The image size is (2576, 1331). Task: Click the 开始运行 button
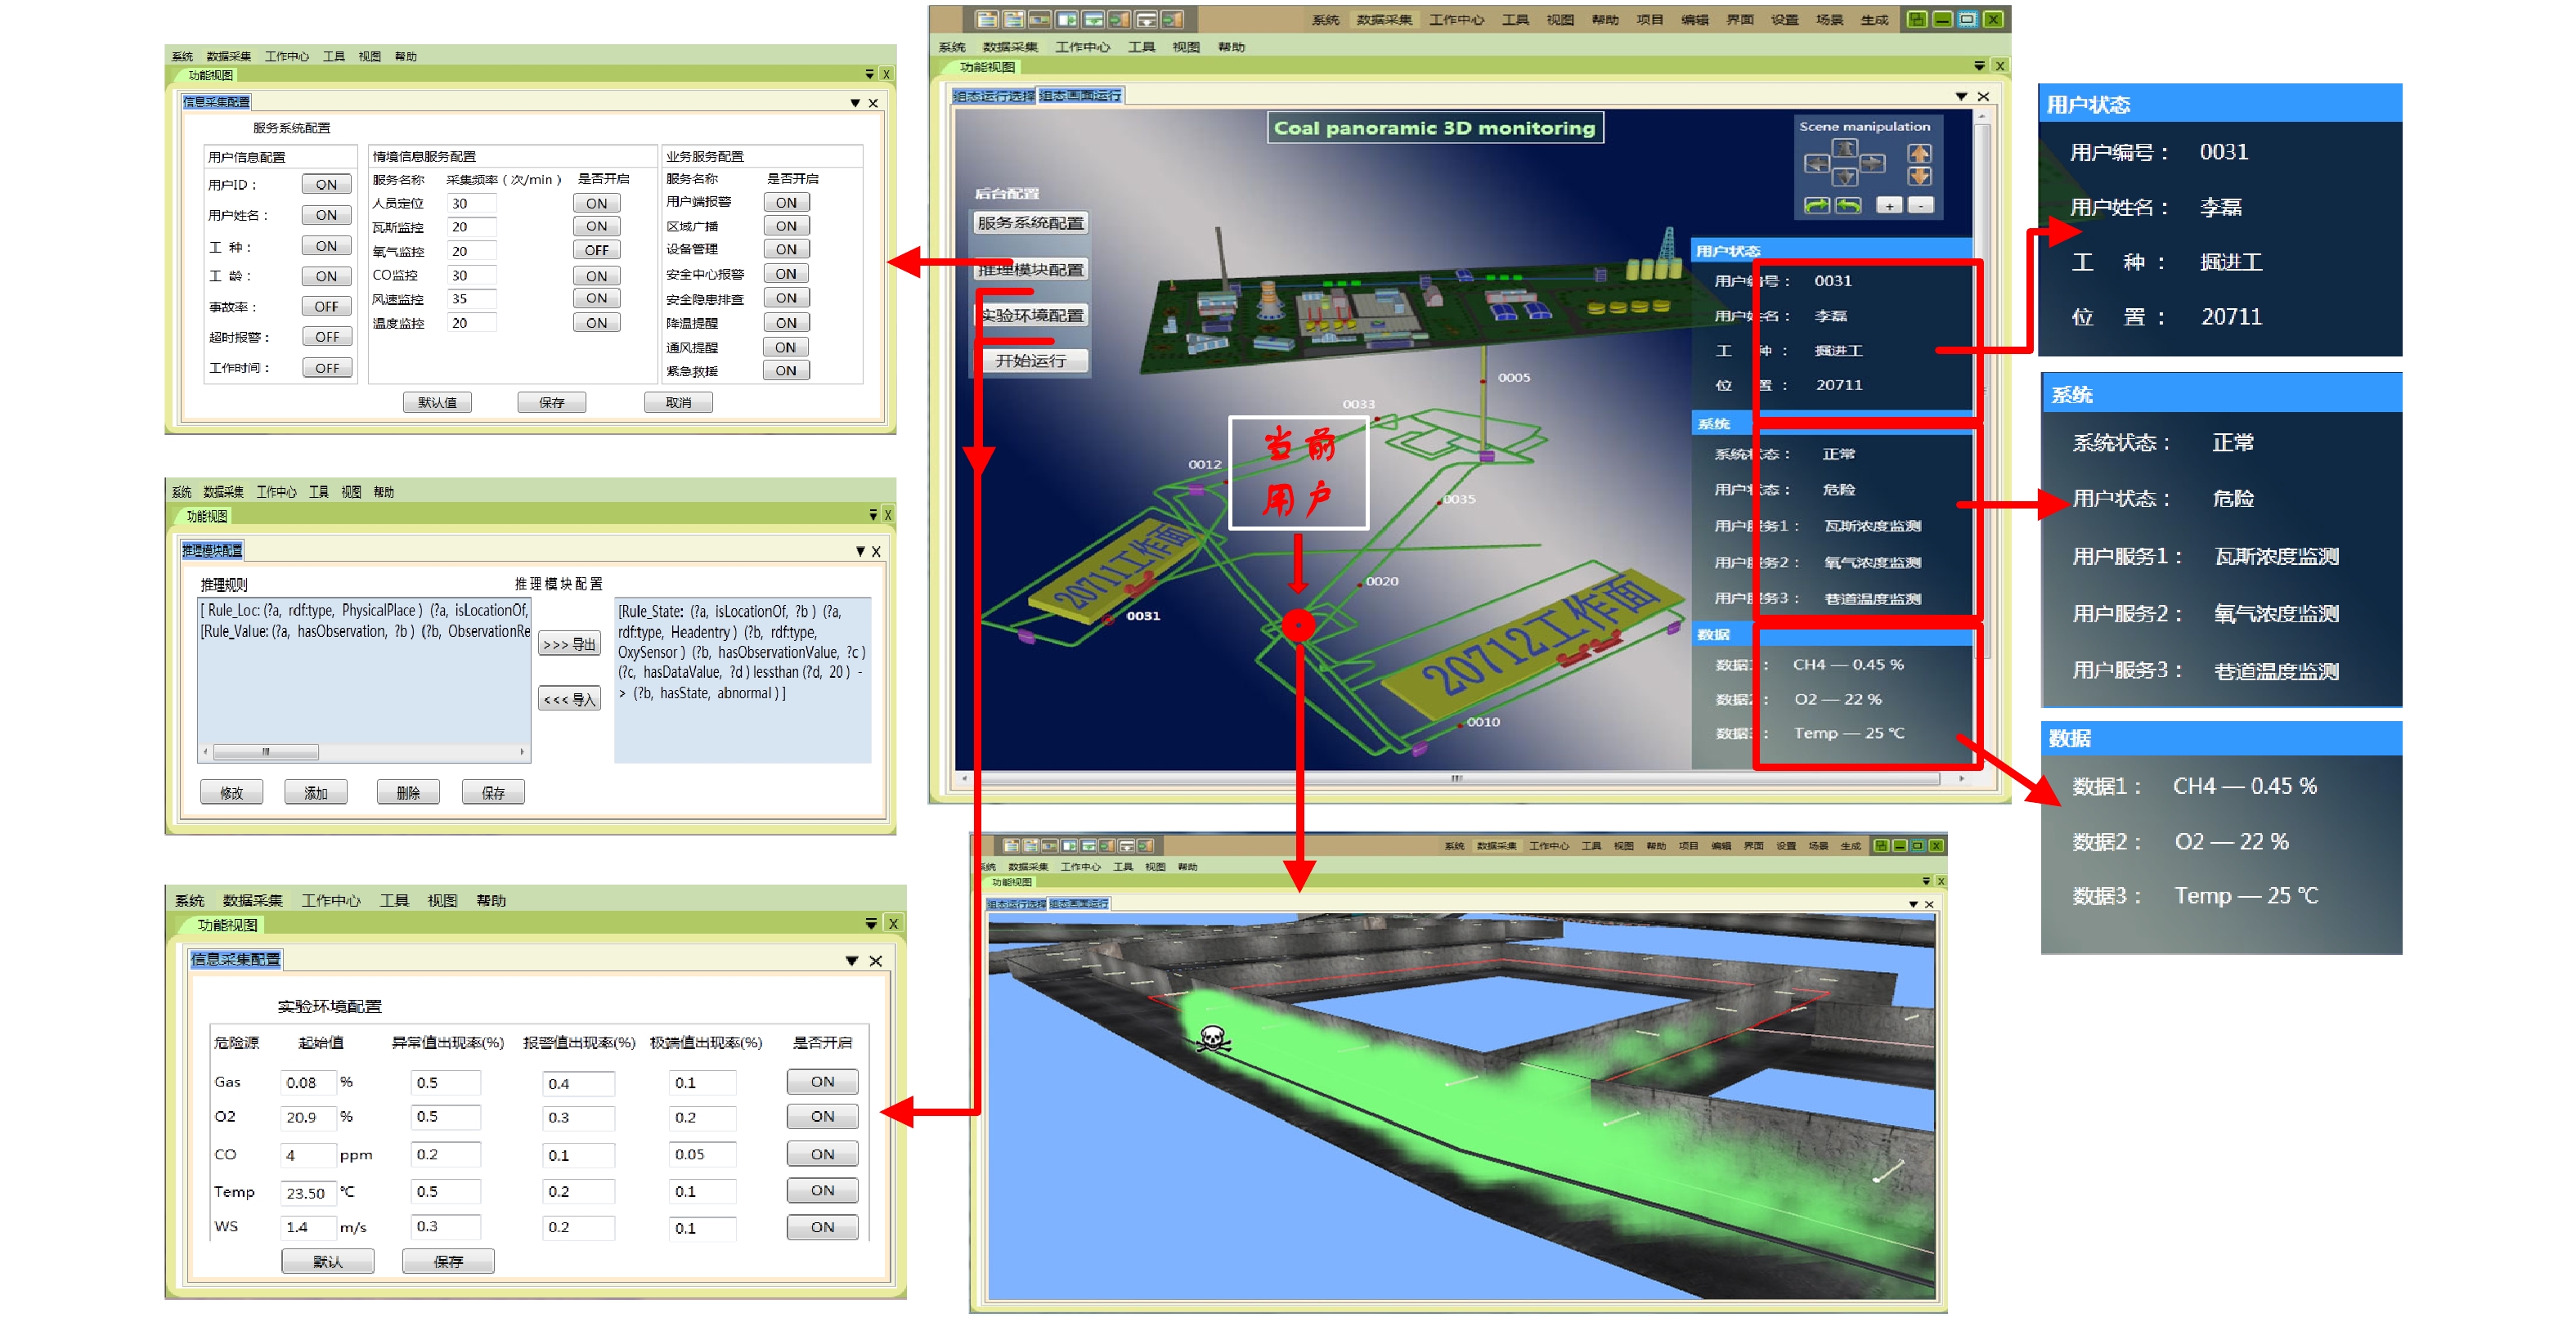[x=1030, y=360]
